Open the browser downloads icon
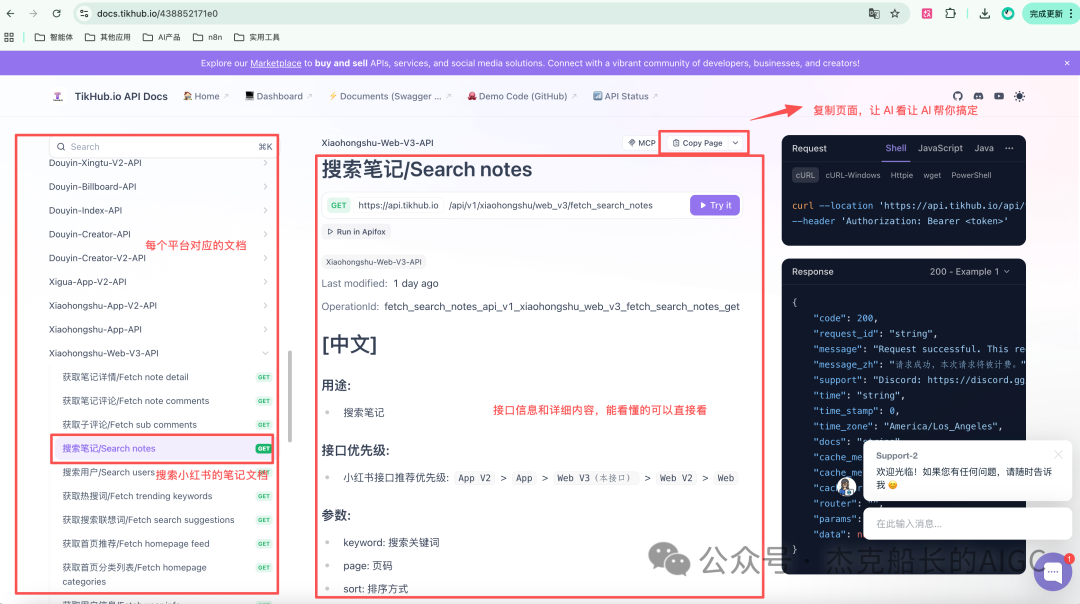This screenshot has width=1080, height=604. coord(985,14)
